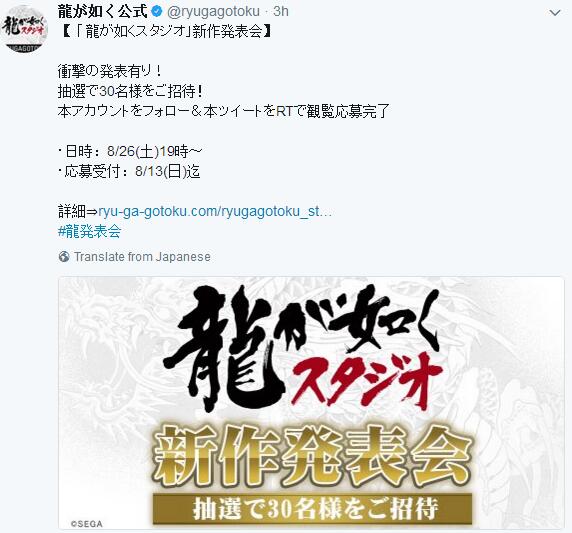Click the red スタジオ lettering in image
The width and height of the screenshot is (572, 533).
(x=368, y=381)
